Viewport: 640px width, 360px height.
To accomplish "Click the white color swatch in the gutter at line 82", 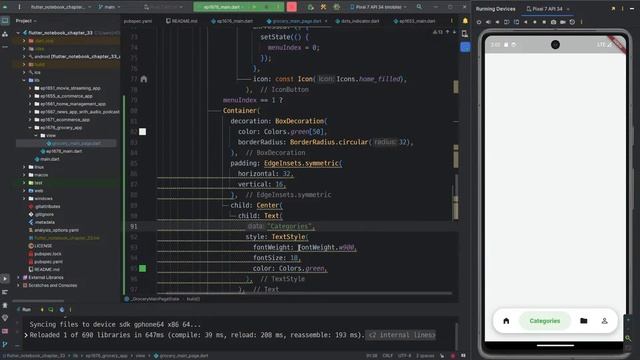I will point(142,131).
